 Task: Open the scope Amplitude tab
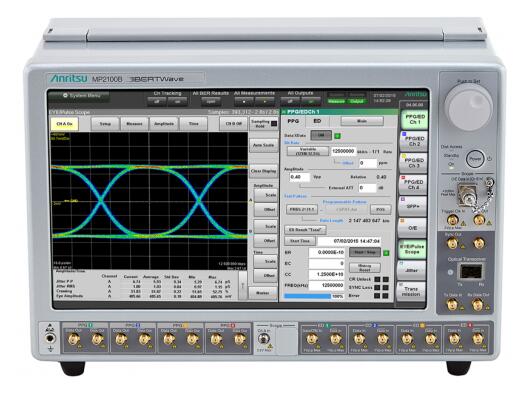coord(164,124)
